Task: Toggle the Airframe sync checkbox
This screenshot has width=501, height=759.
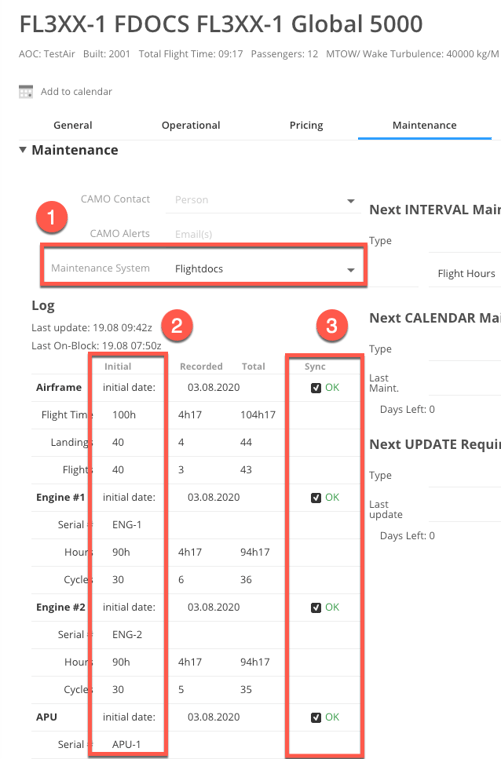Action: click(316, 388)
